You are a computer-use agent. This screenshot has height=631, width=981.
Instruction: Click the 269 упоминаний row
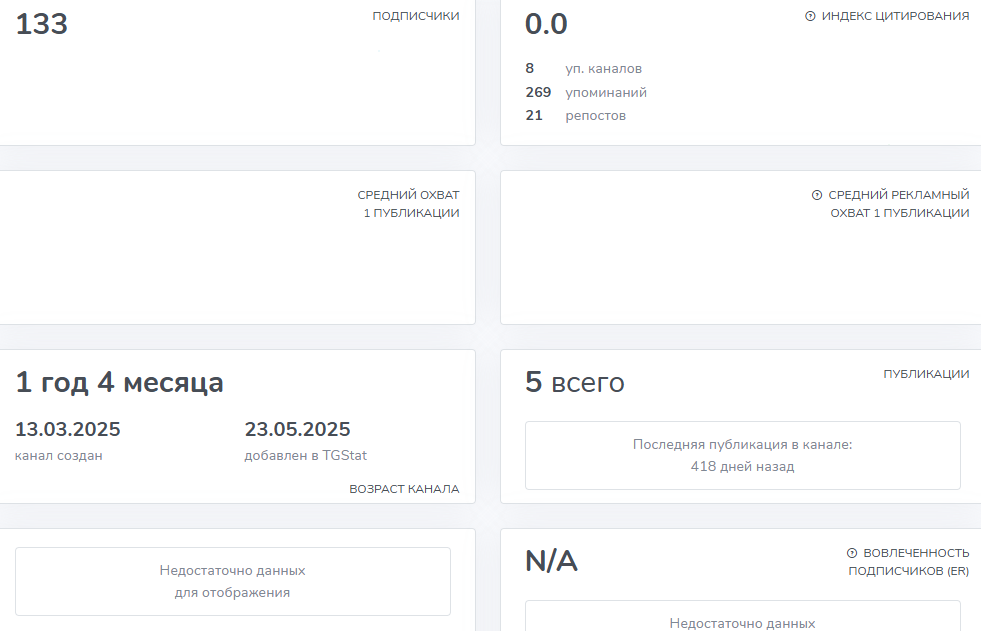(586, 93)
